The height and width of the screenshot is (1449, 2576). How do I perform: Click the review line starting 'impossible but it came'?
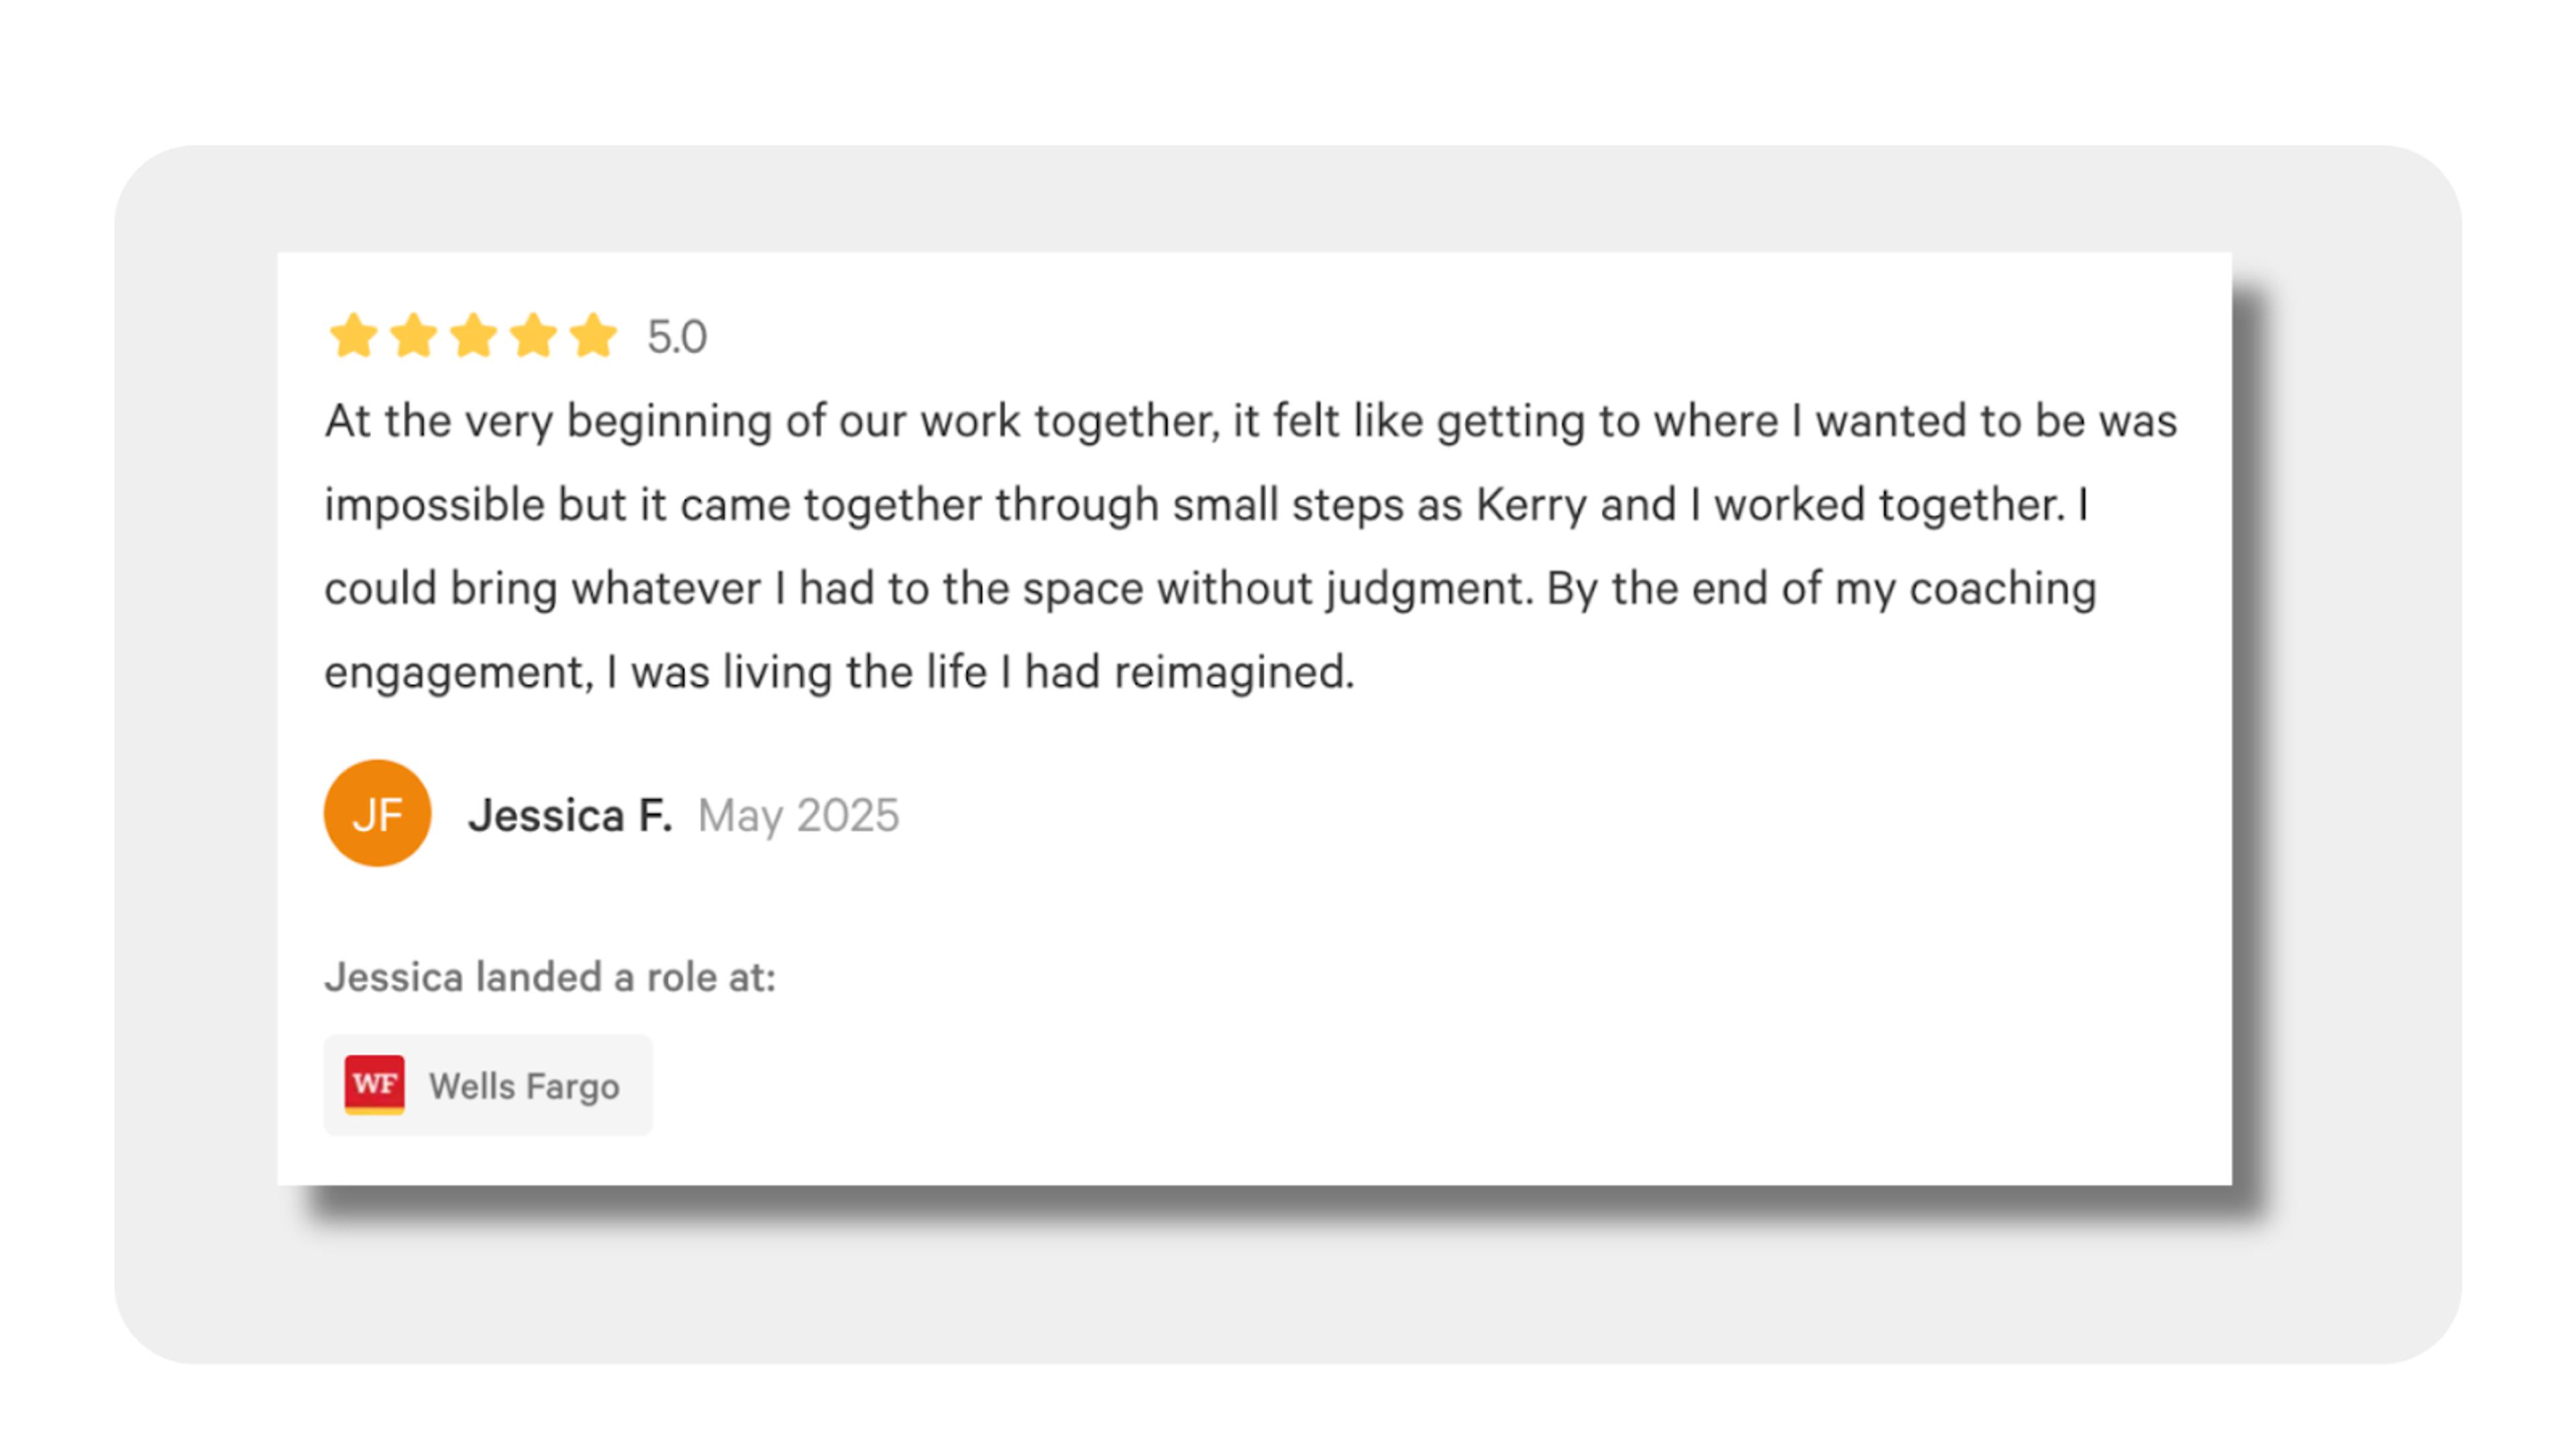point(1206,505)
